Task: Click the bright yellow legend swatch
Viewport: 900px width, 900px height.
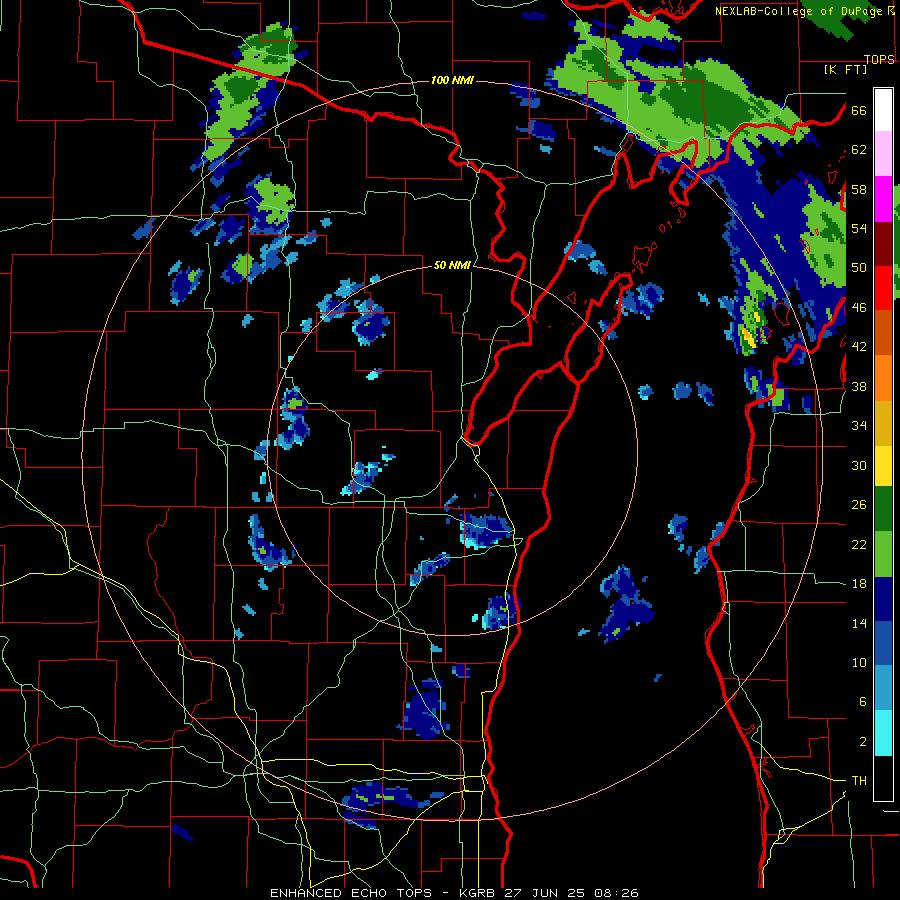Action: tap(883, 465)
